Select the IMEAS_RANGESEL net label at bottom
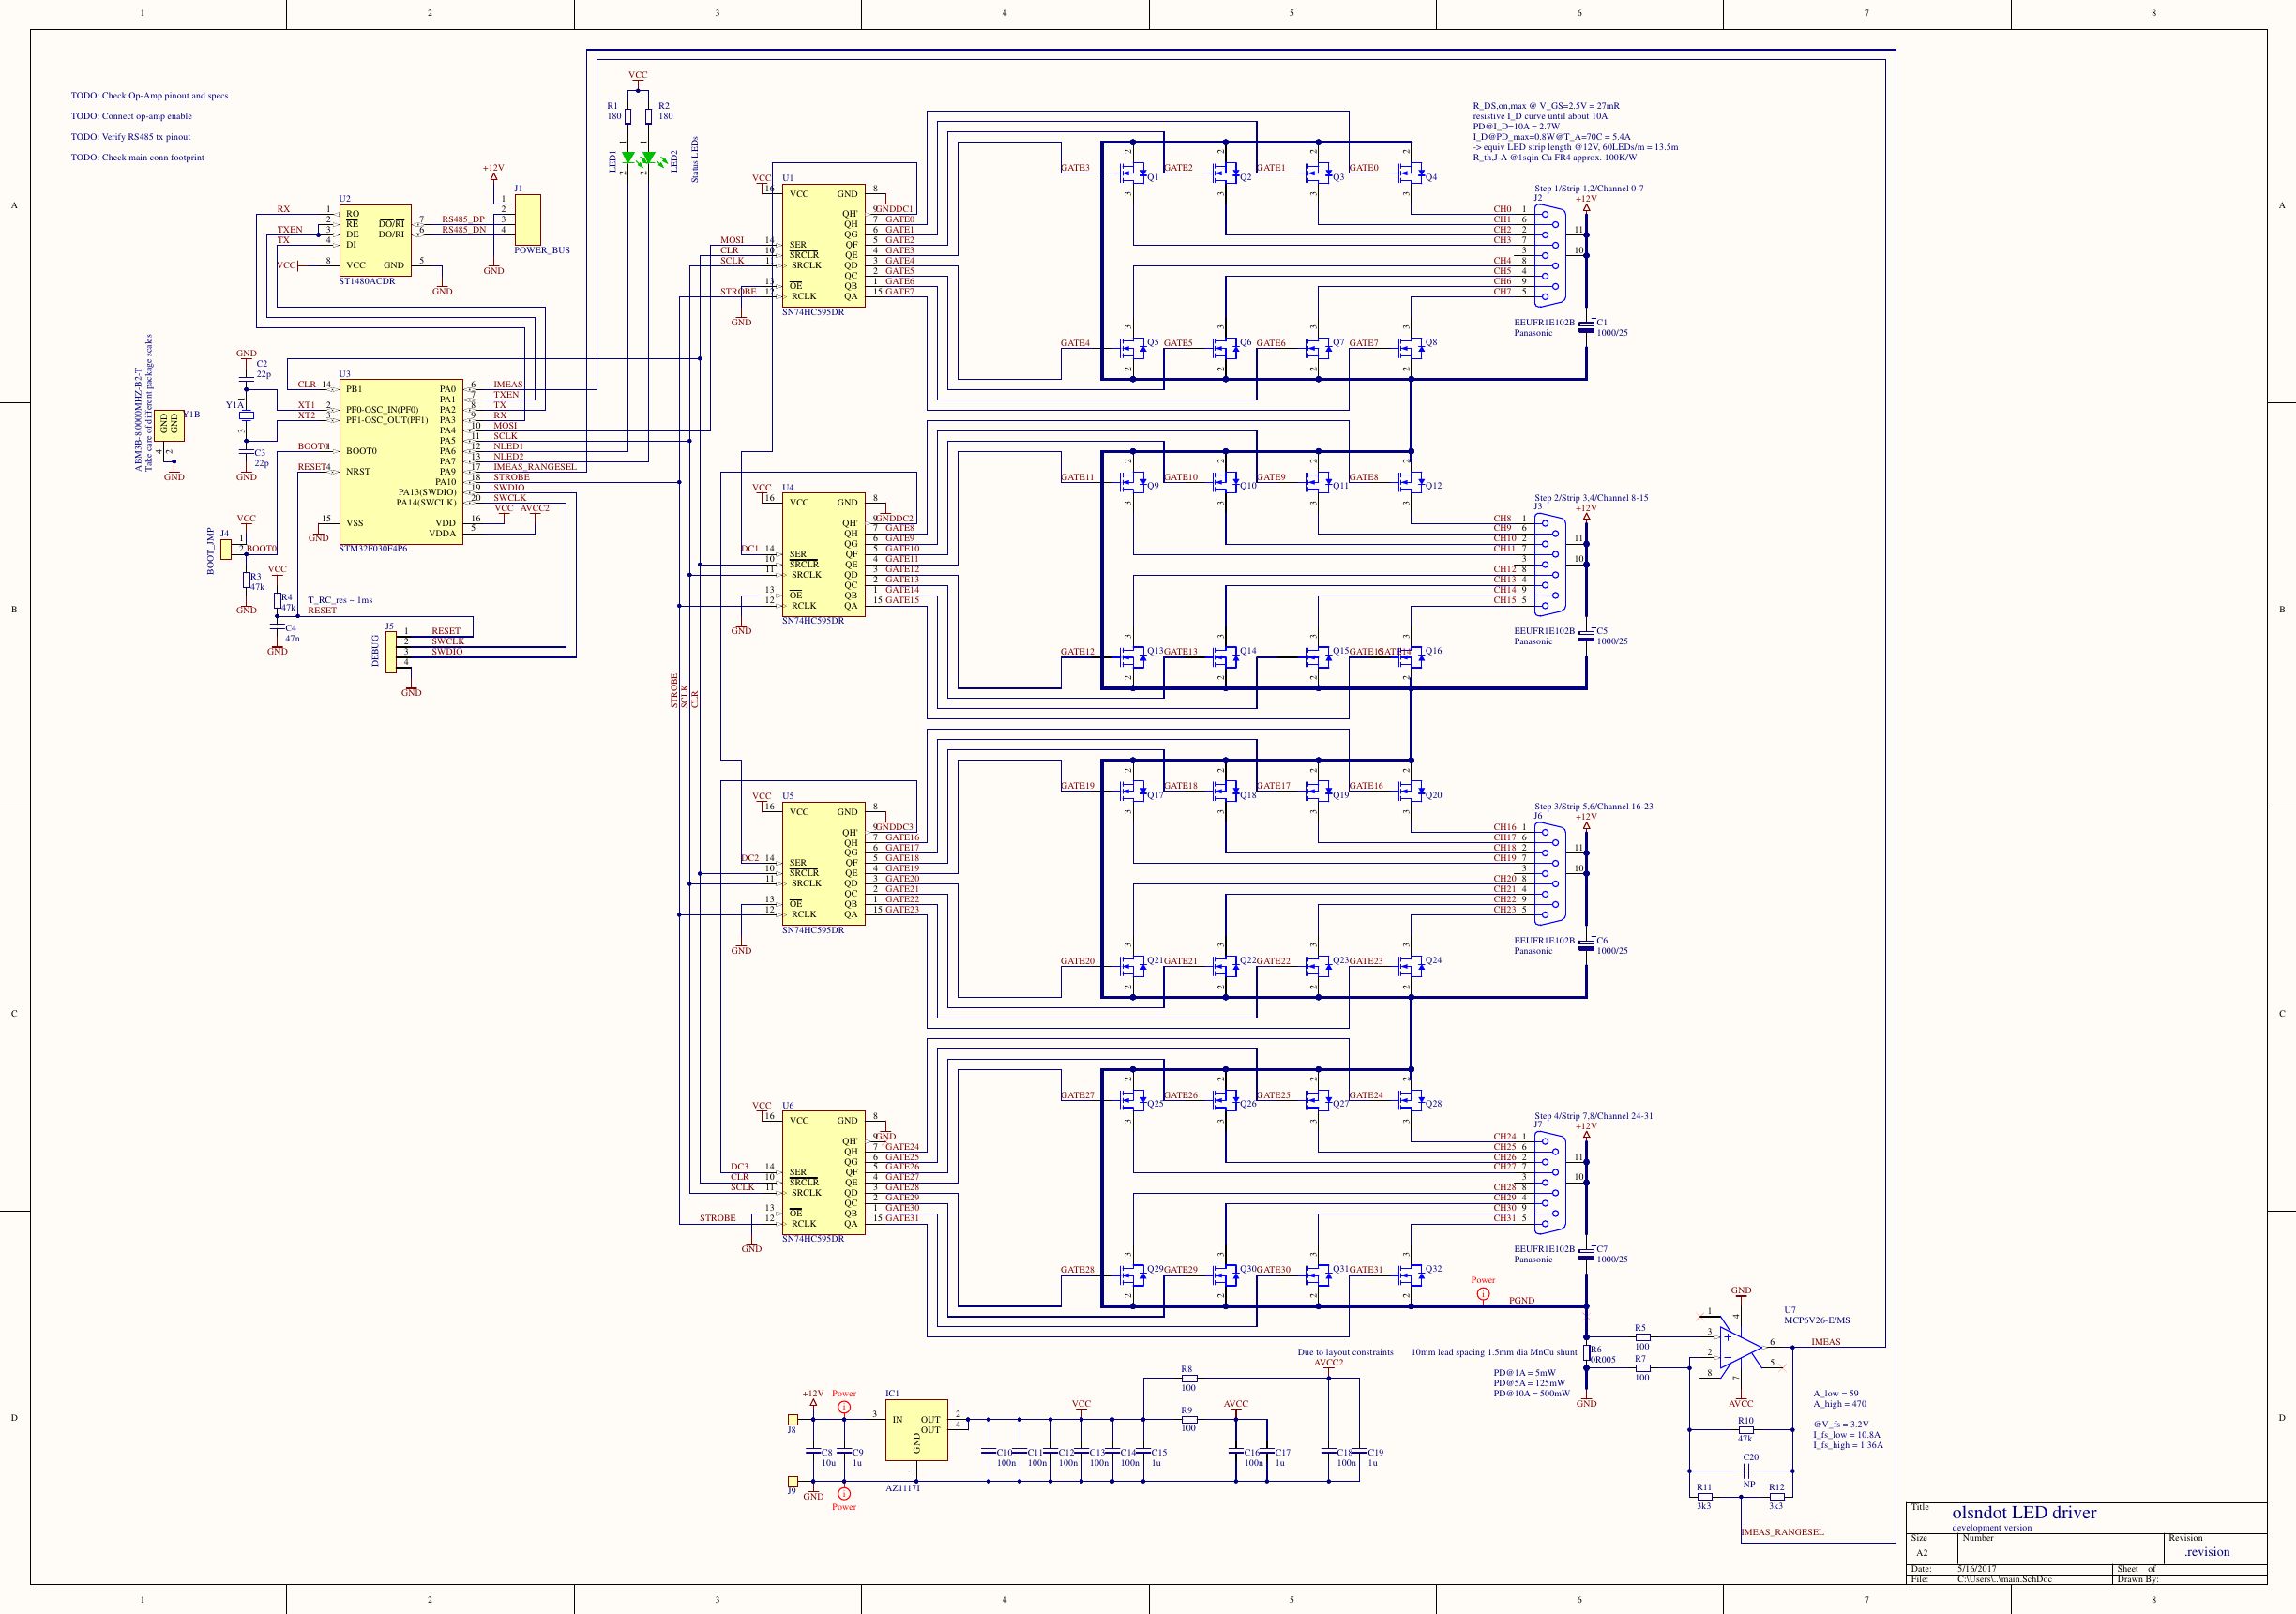 pos(1782,1532)
